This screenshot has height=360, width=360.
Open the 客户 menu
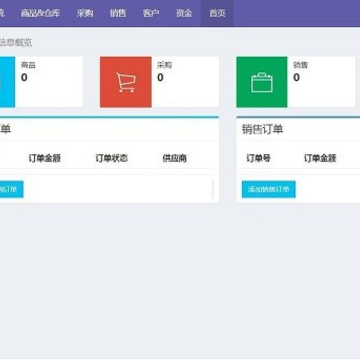pos(151,13)
